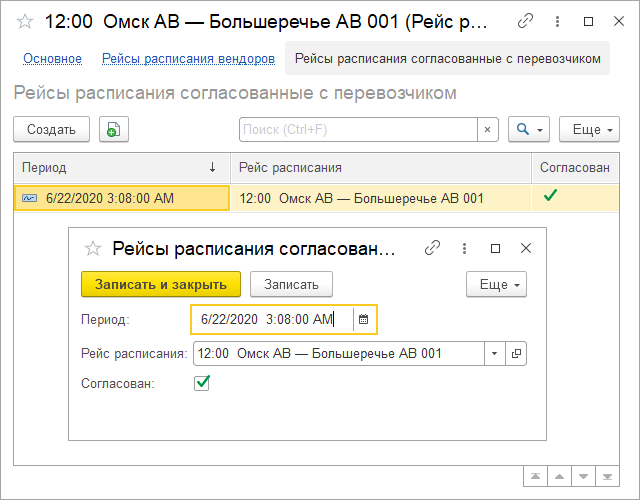Image resolution: width=640 pixels, height=500 pixels.
Task: Click the Создать button
Action: [x=51, y=130]
